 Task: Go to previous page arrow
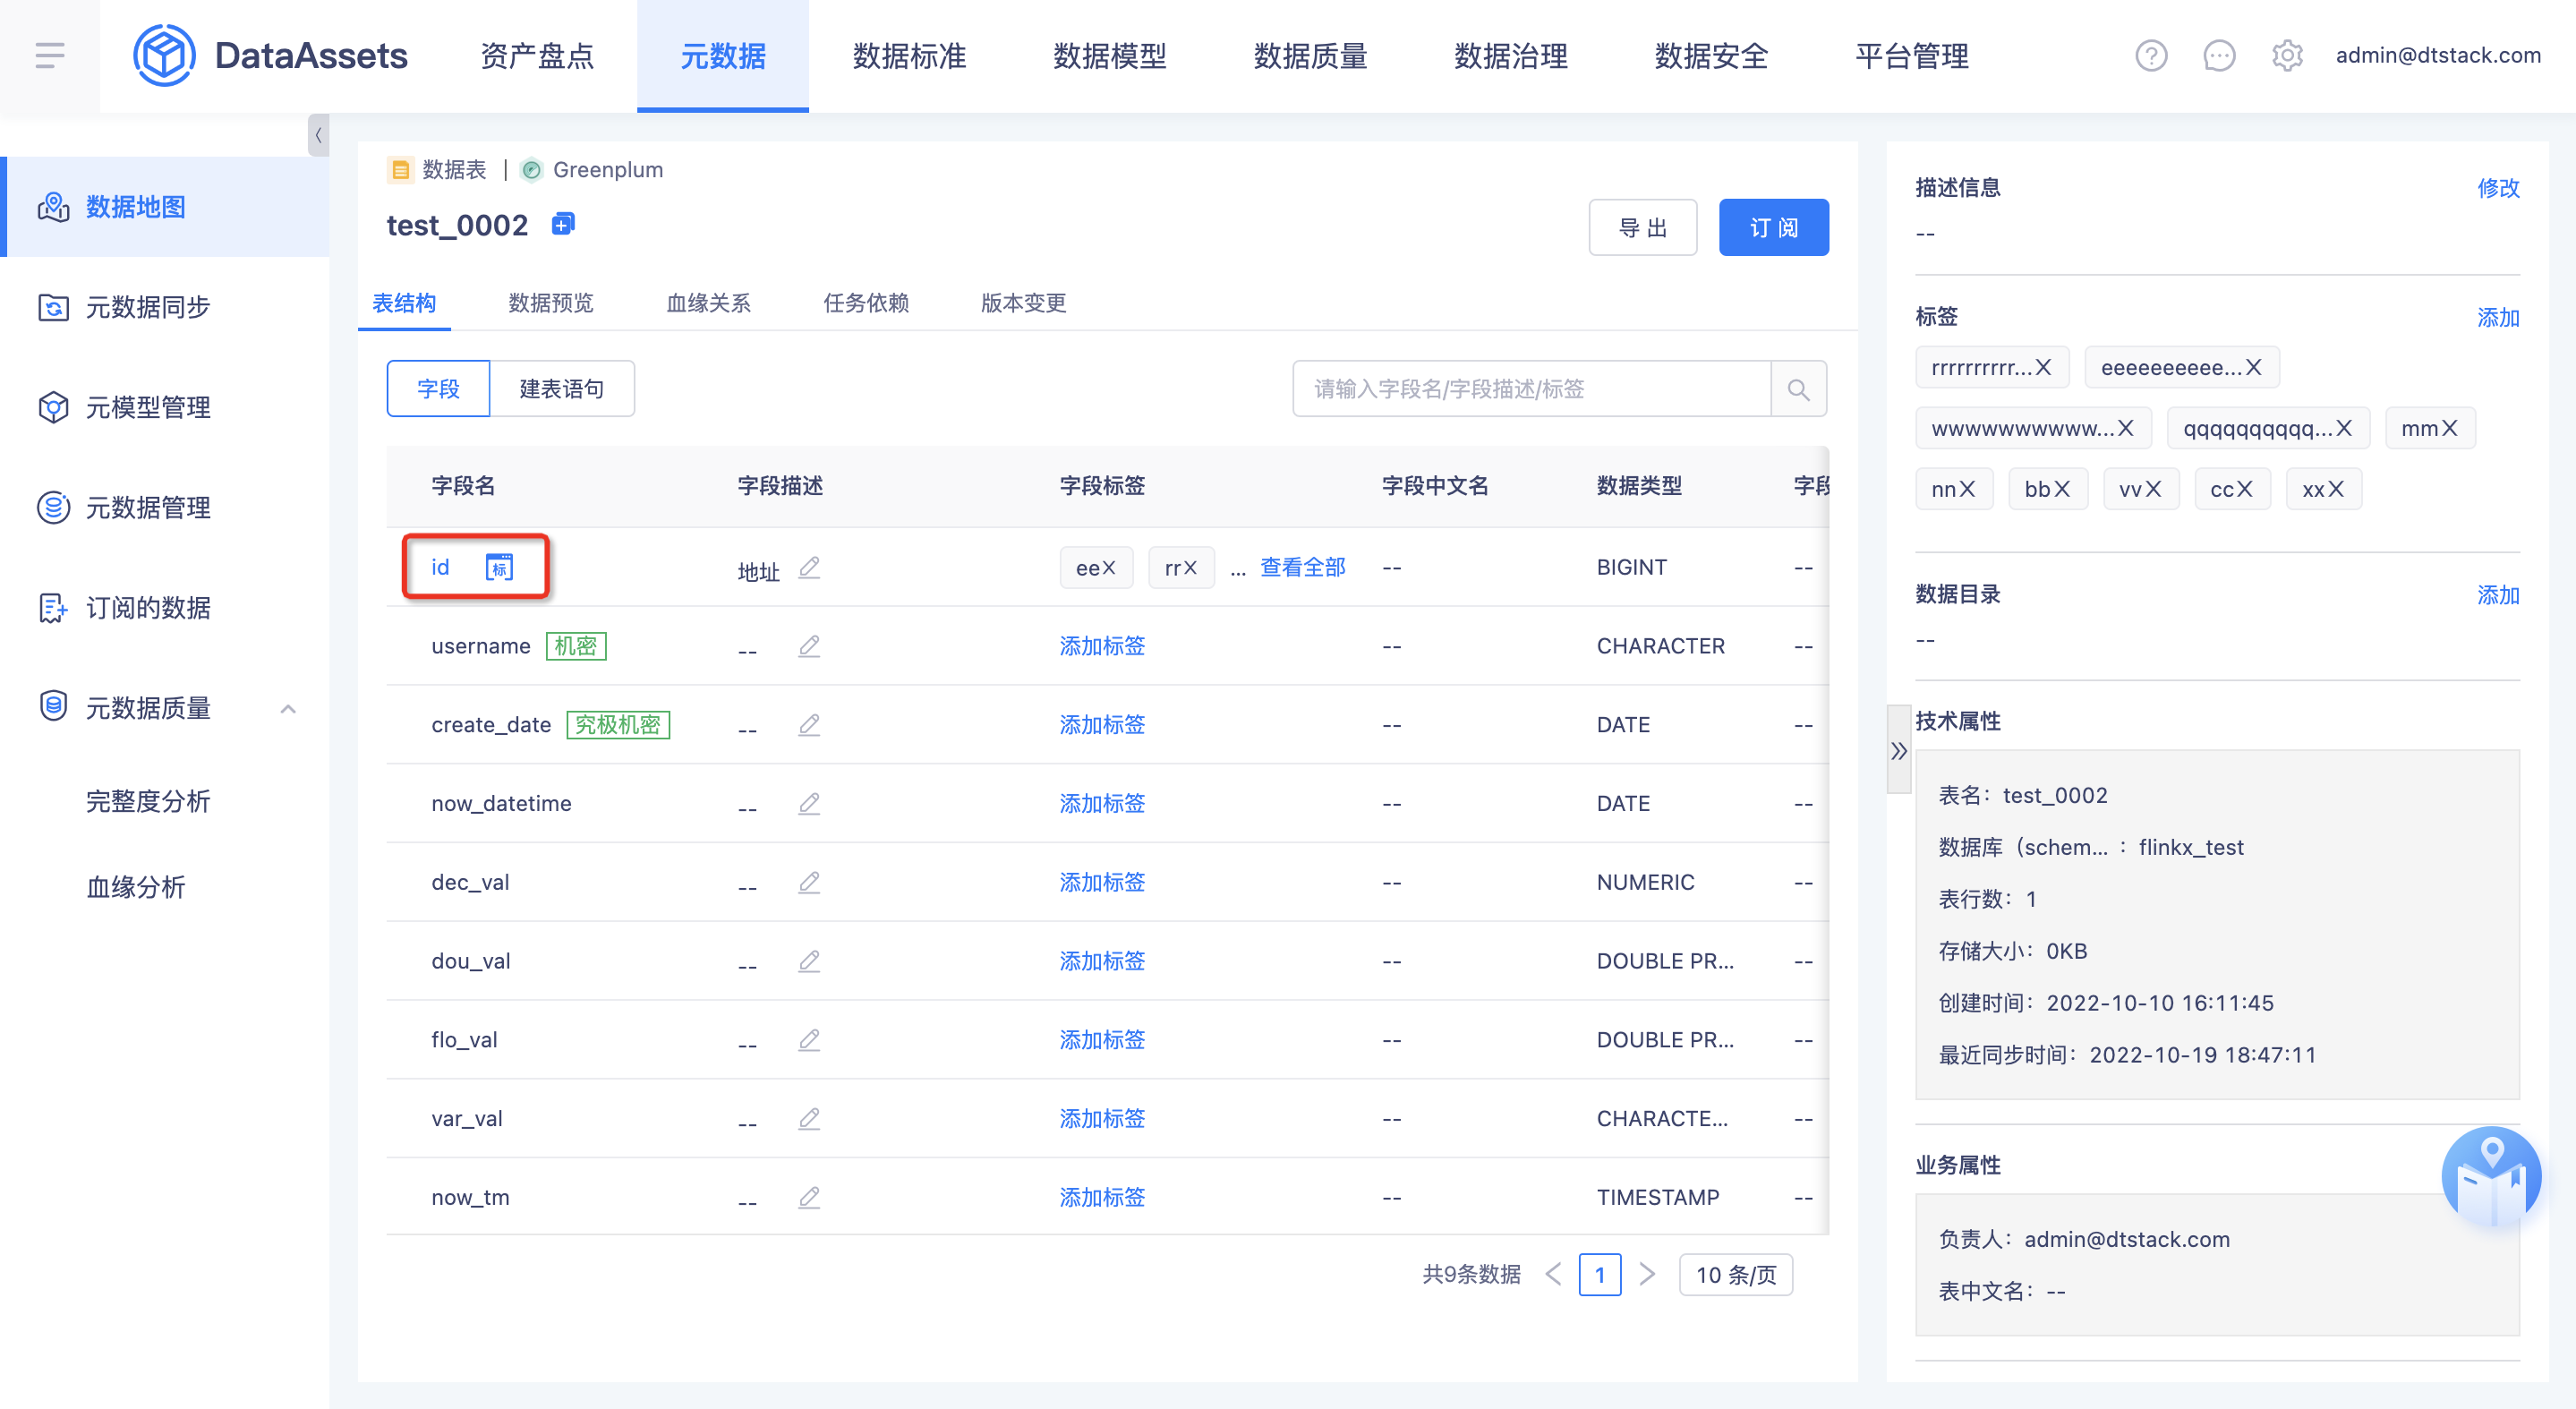(x=1553, y=1274)
